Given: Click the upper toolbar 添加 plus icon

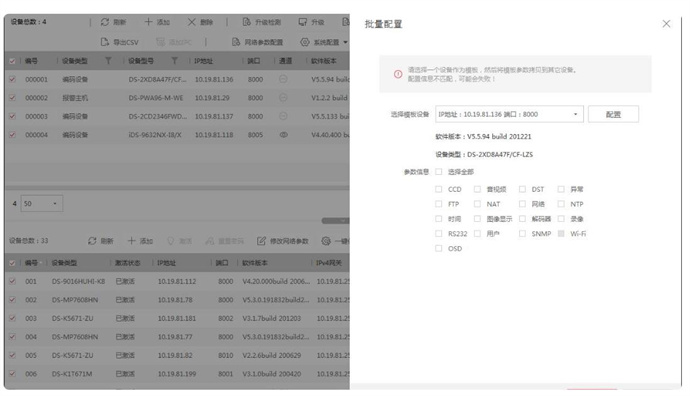Looking at the screenshot, I should coord(148,22).
